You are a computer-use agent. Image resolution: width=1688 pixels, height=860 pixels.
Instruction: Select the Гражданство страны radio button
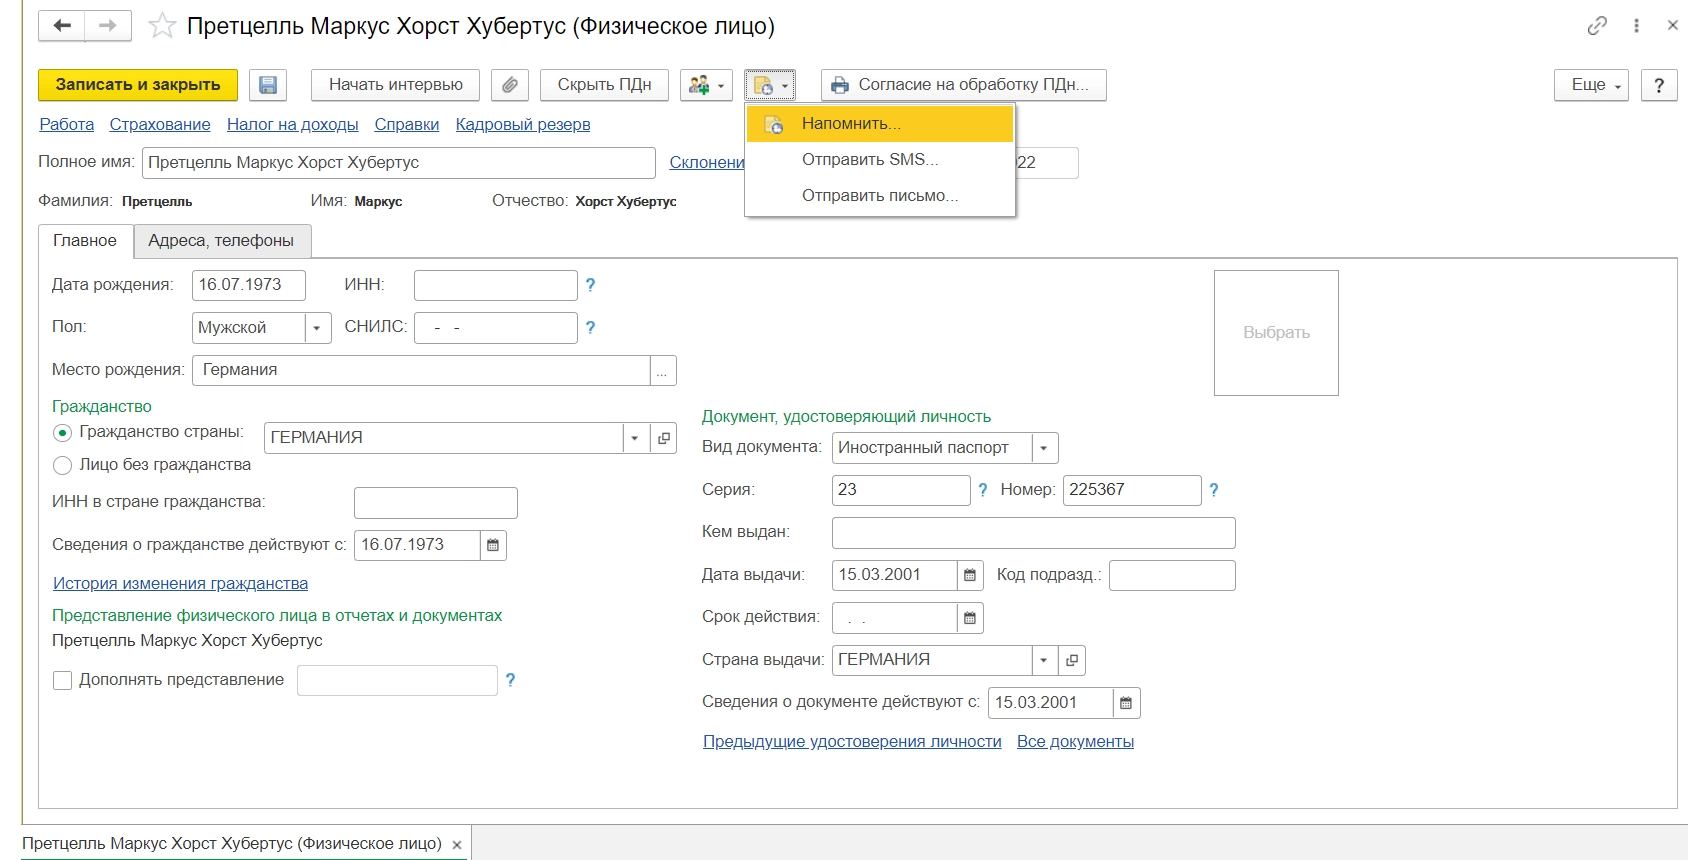click(x=63, y=433)
